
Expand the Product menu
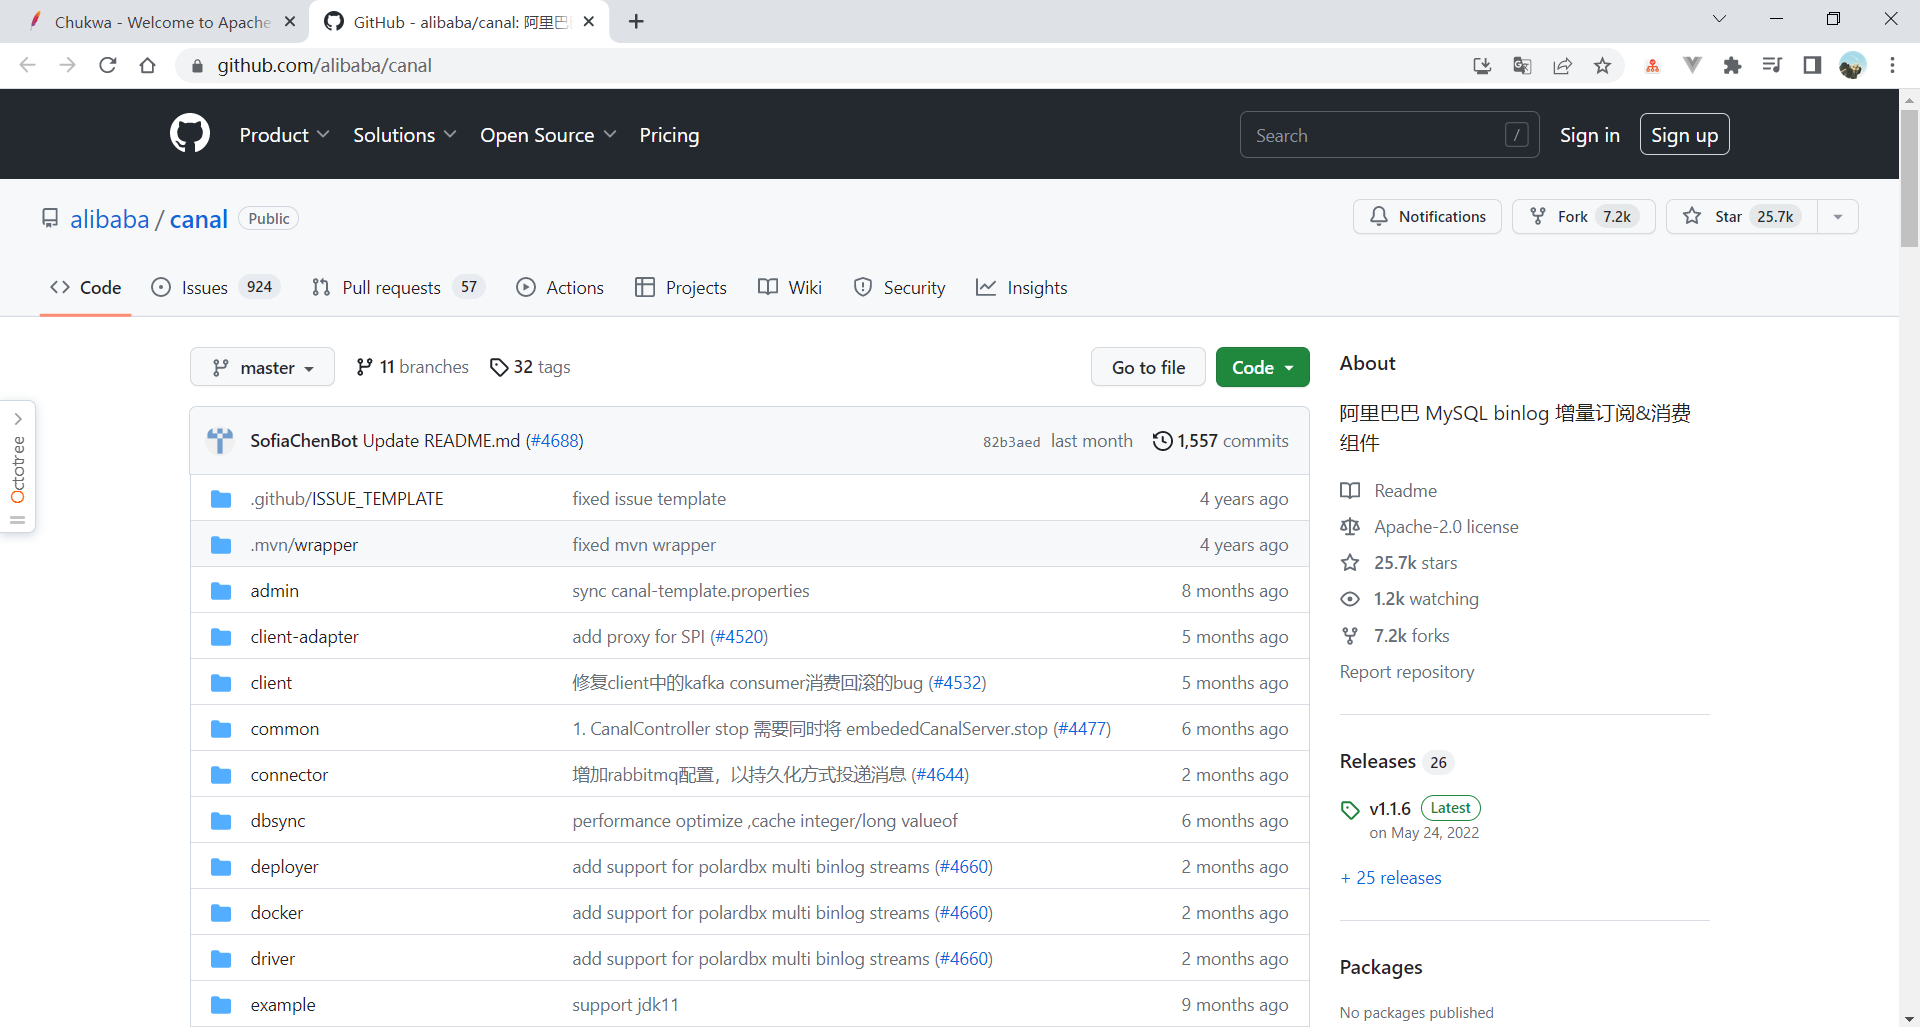tap(284, 135)
